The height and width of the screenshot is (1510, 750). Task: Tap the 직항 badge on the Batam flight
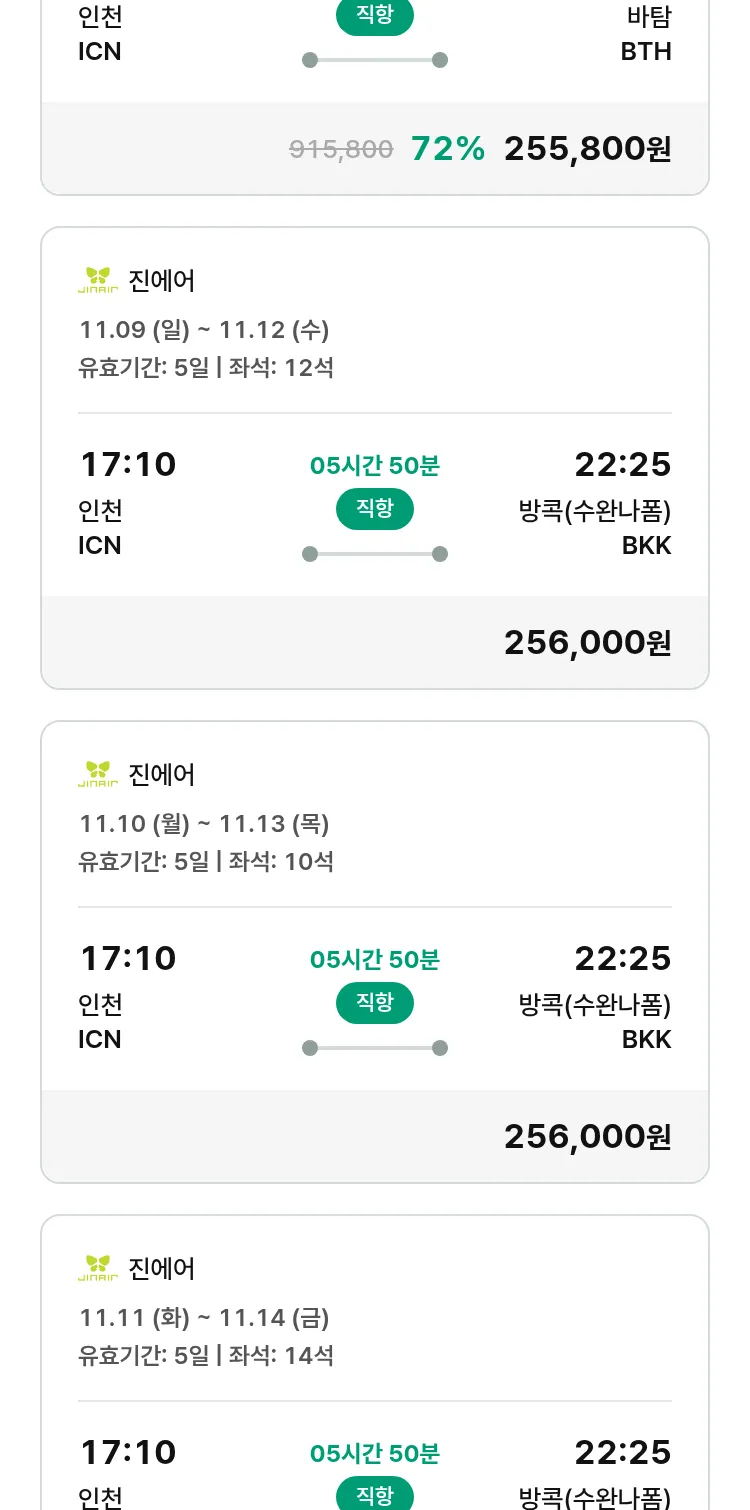tap(375, 16)
